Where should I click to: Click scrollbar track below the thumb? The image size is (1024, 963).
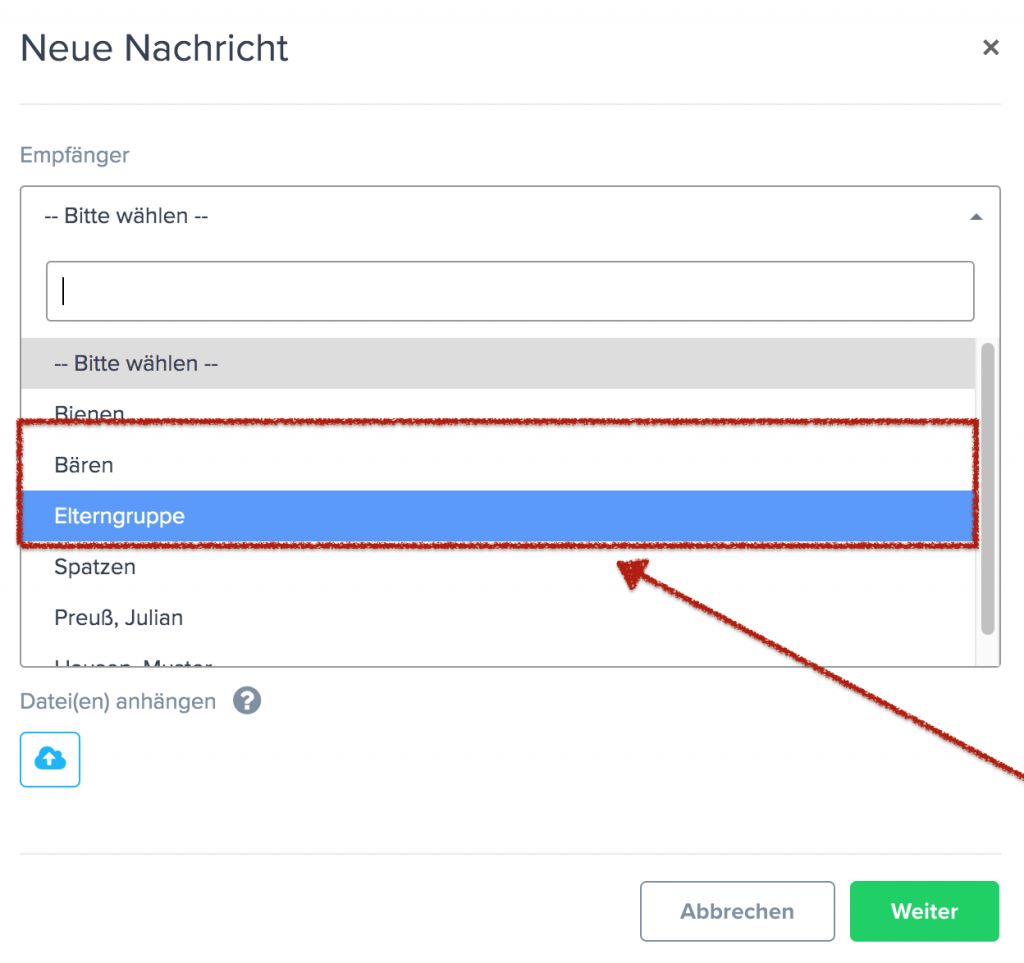987,650
